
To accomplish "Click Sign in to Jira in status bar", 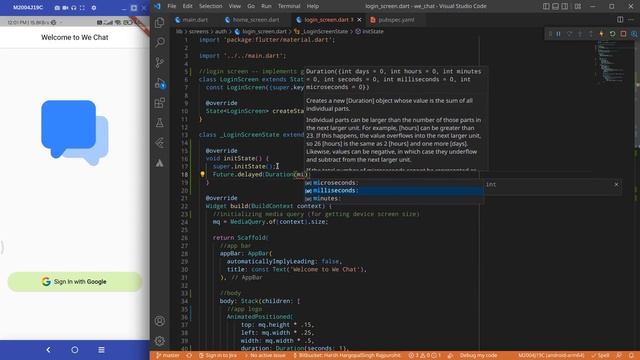I will click(x=218, y=356).
